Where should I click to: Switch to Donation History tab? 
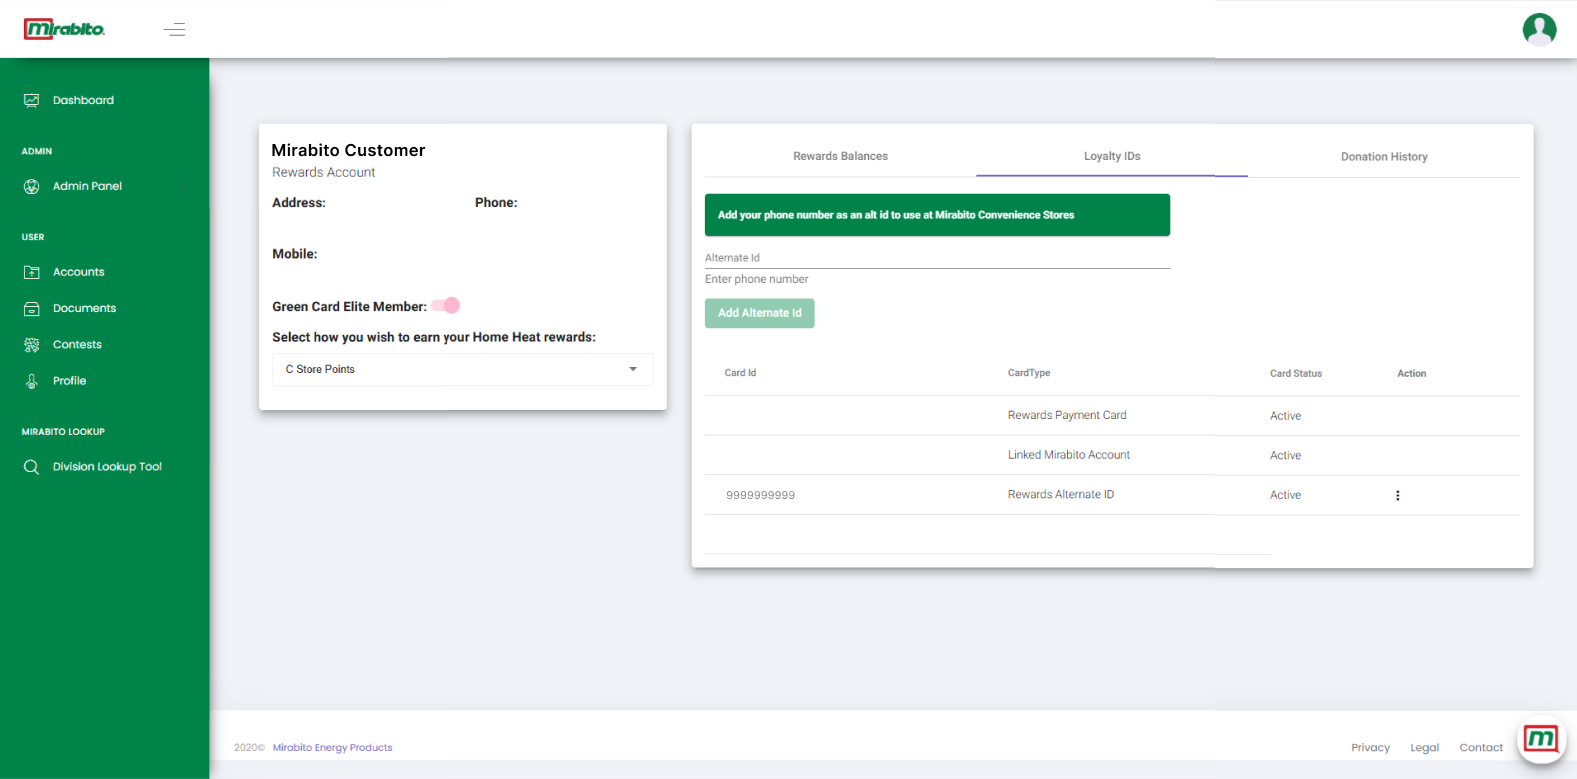click(x=1384, y=156)
